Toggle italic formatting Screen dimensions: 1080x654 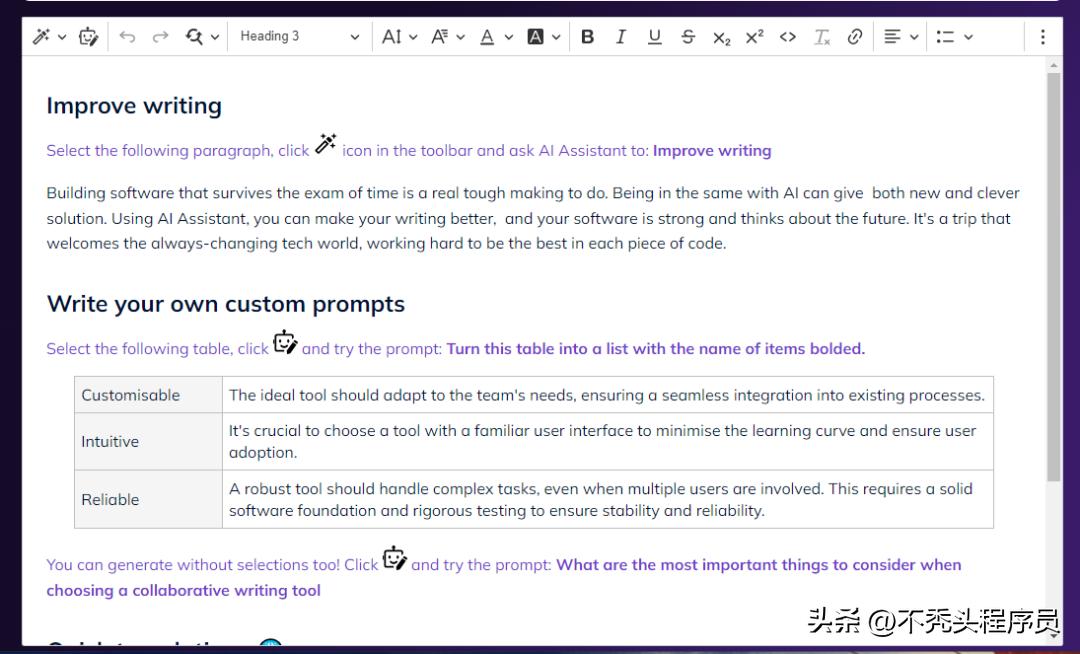(x=621, y=37)
